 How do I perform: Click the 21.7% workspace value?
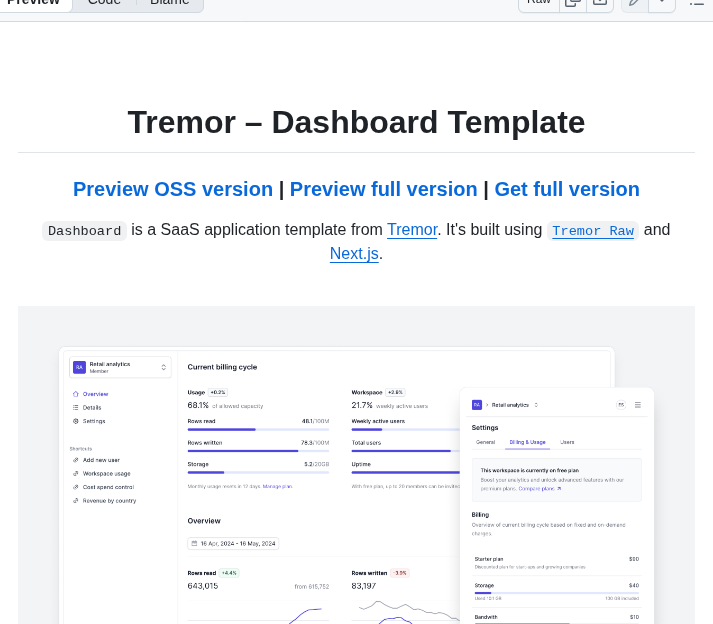coord(362,405)
